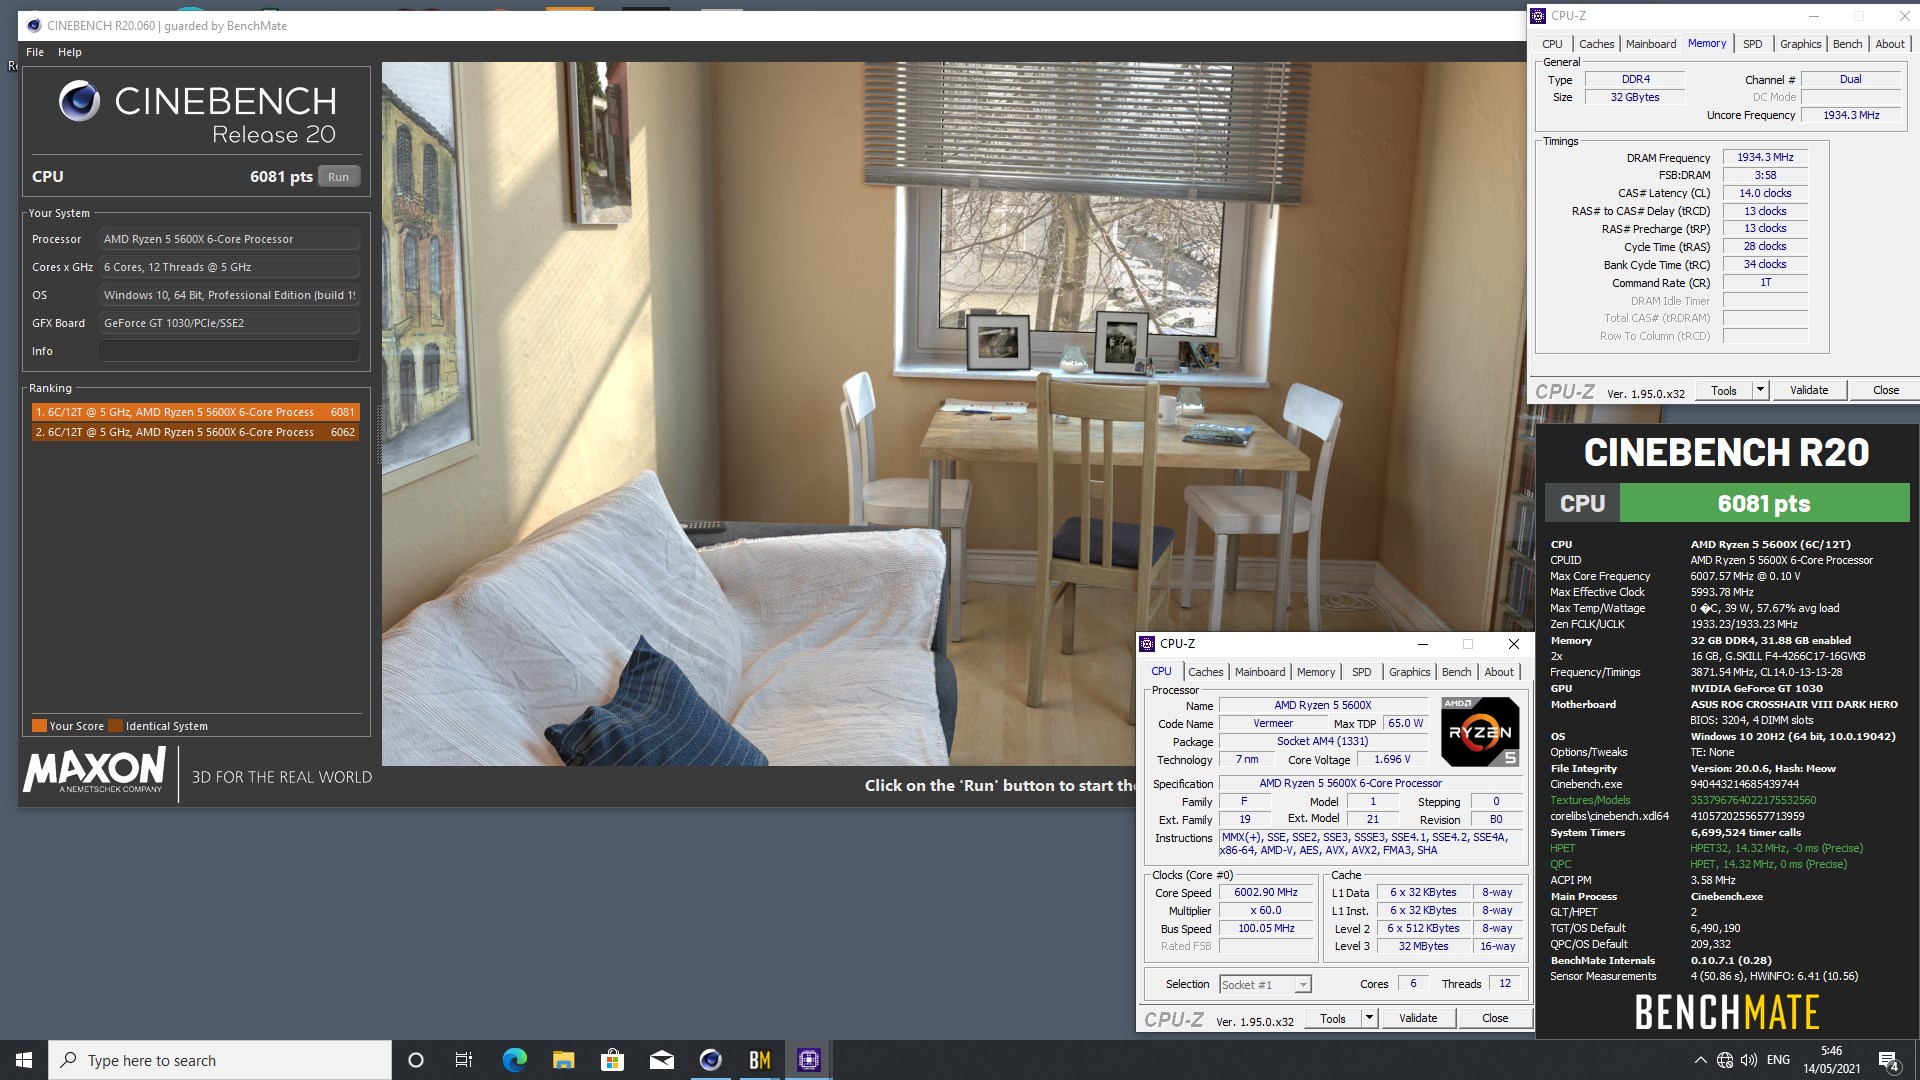The width and height of the screenshot is (1920, 1080).
Task: Switch to Bench tab in upper CPU-Z window
Action: click(1847, 44)
